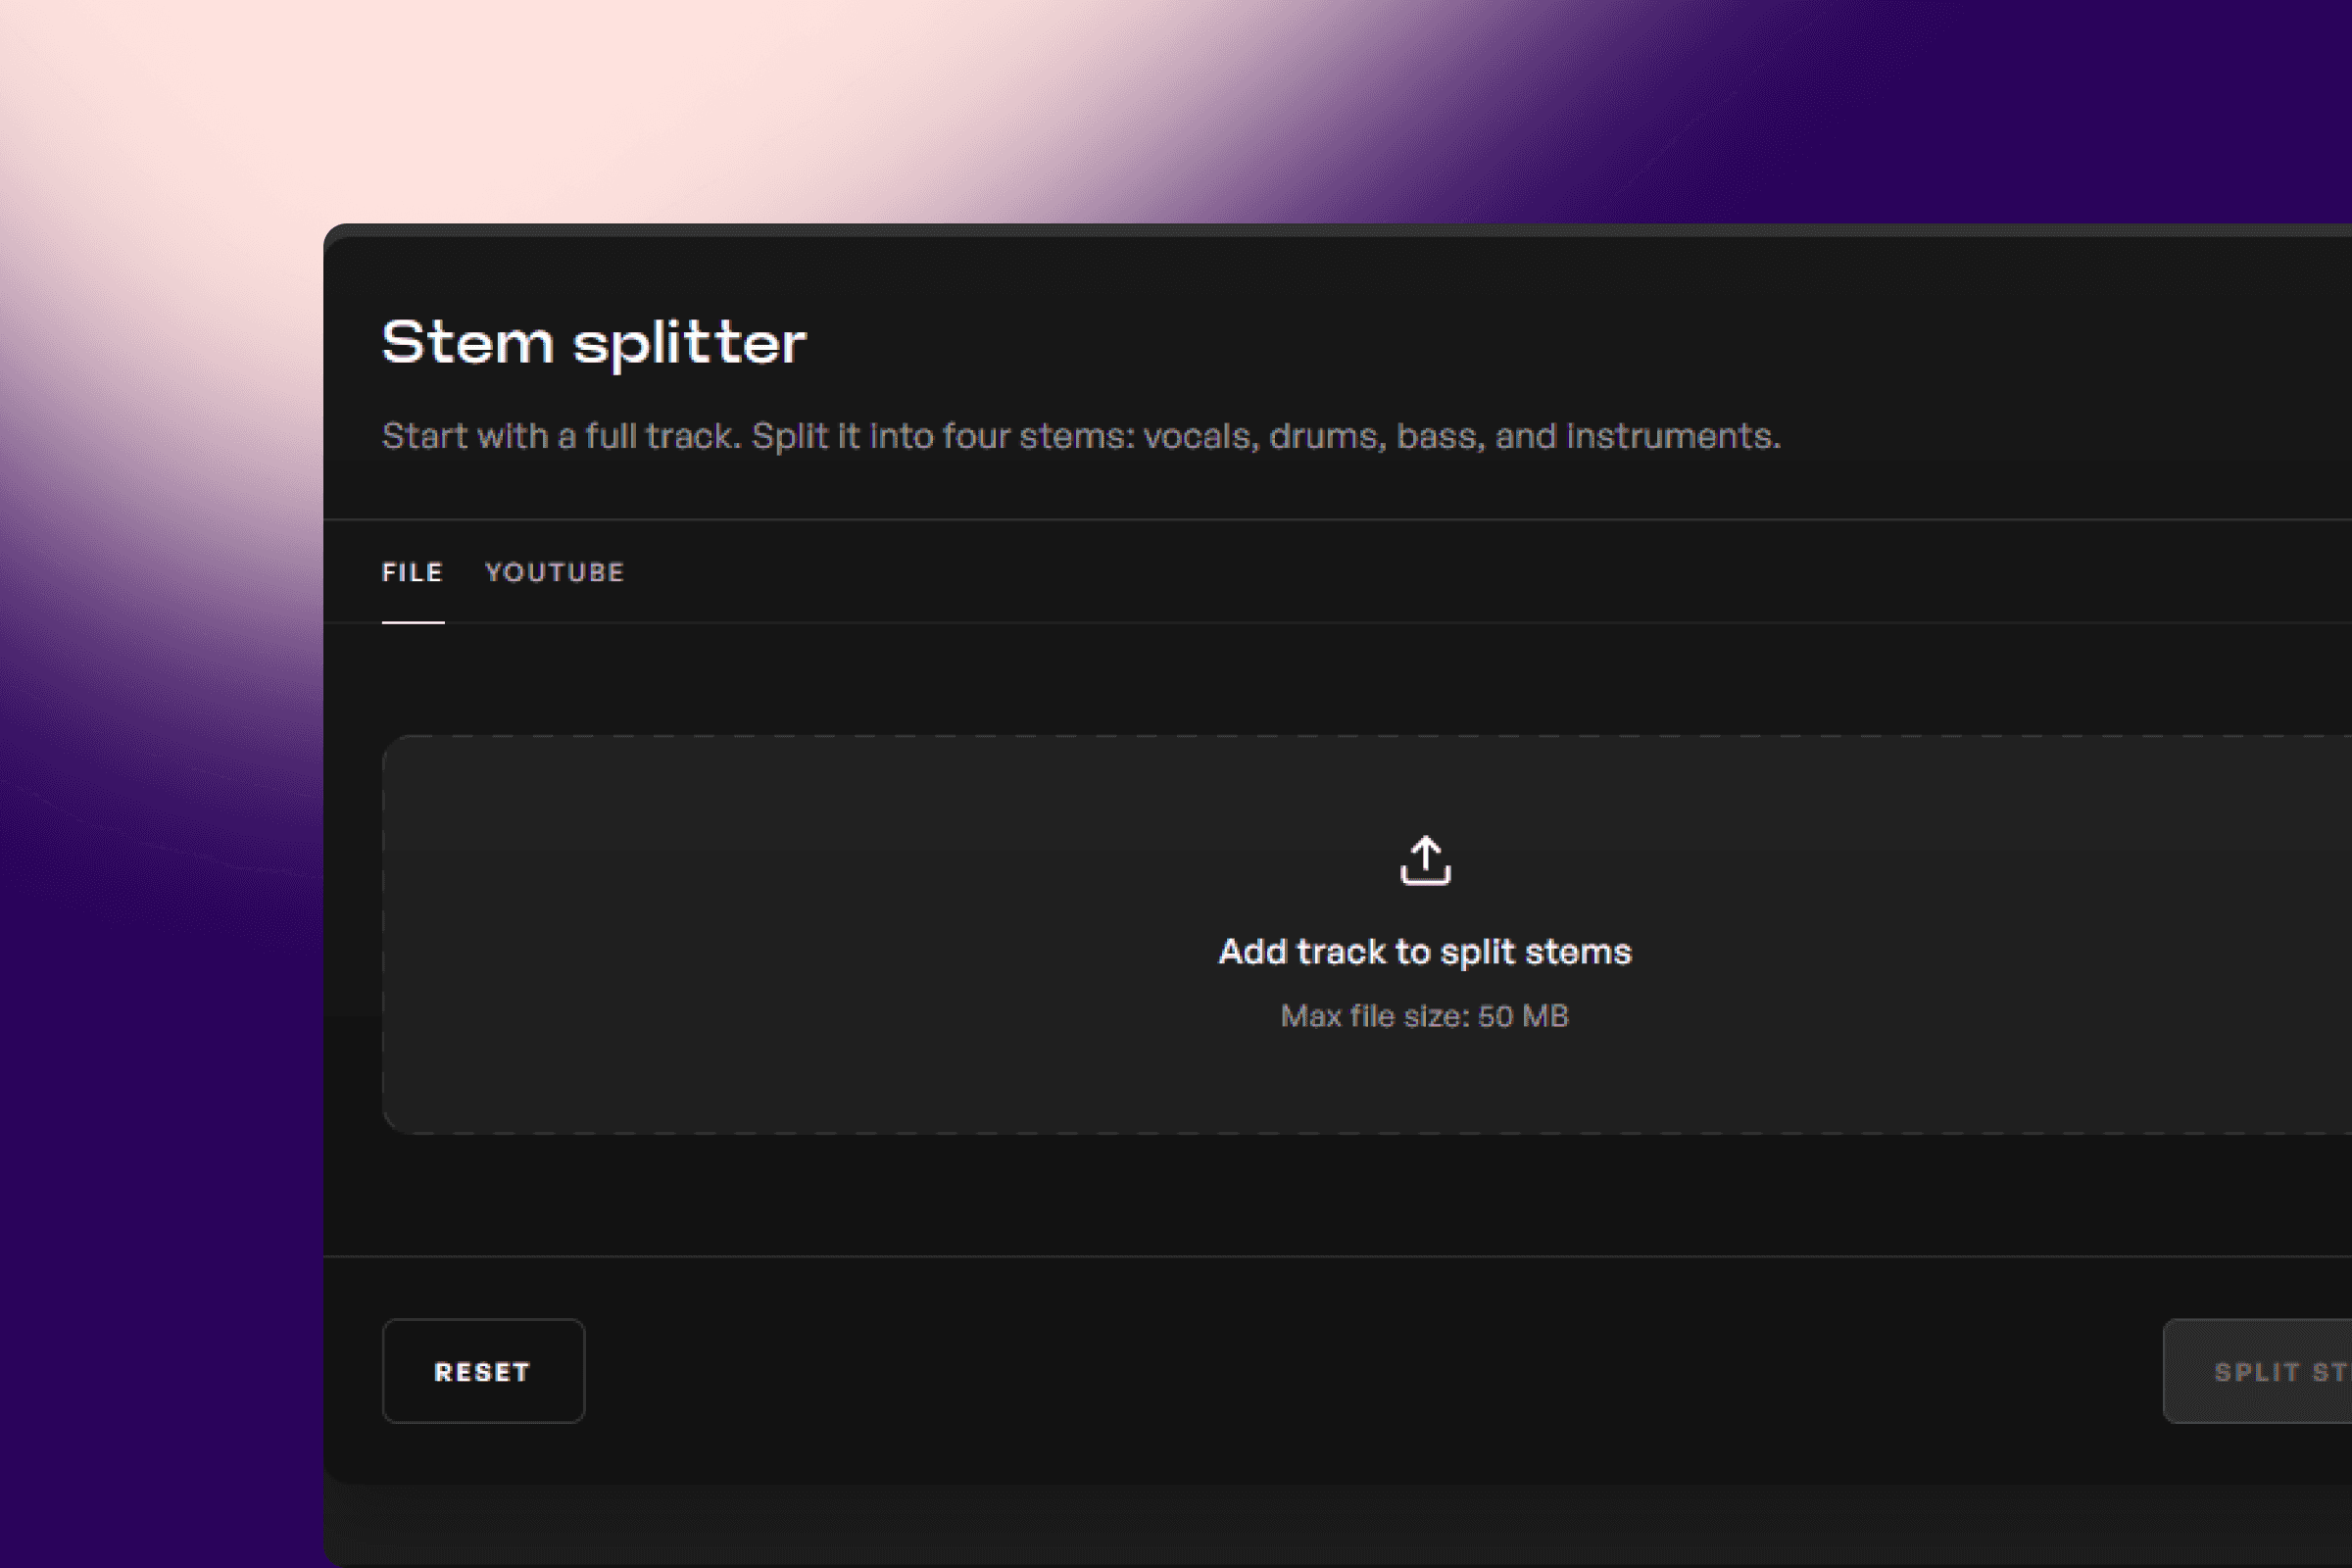
Task: Select the FILE tab
Action: click(x=412, y=572)
